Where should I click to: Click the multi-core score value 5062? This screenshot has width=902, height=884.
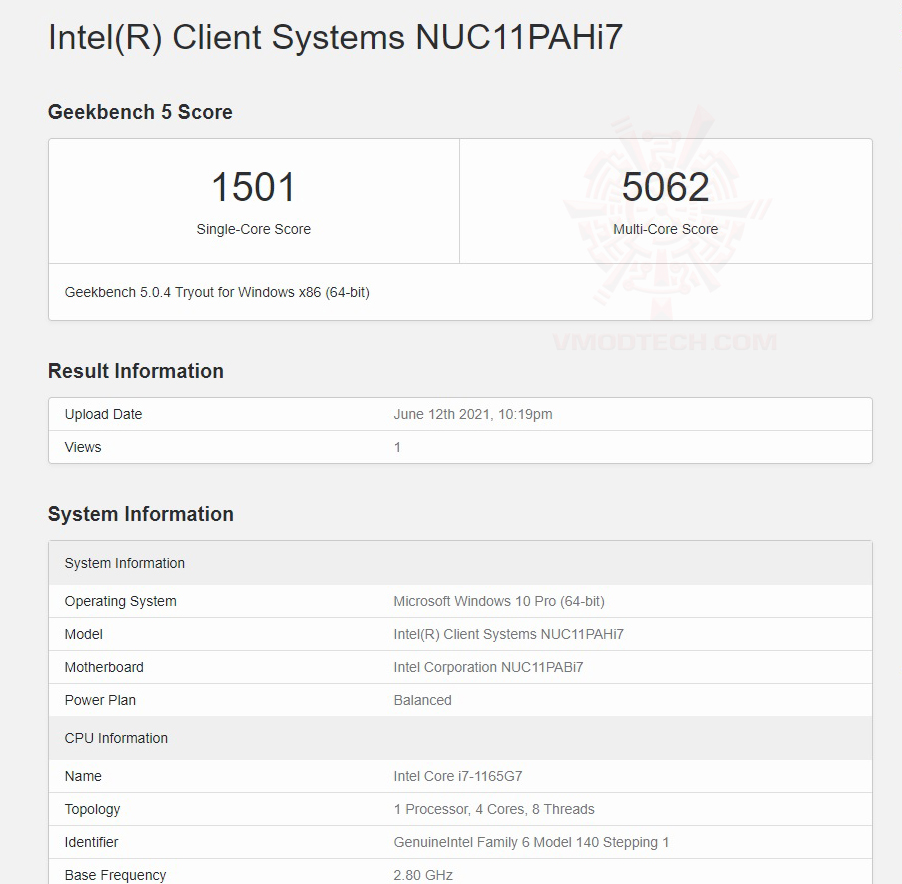(x=666, y=187)
